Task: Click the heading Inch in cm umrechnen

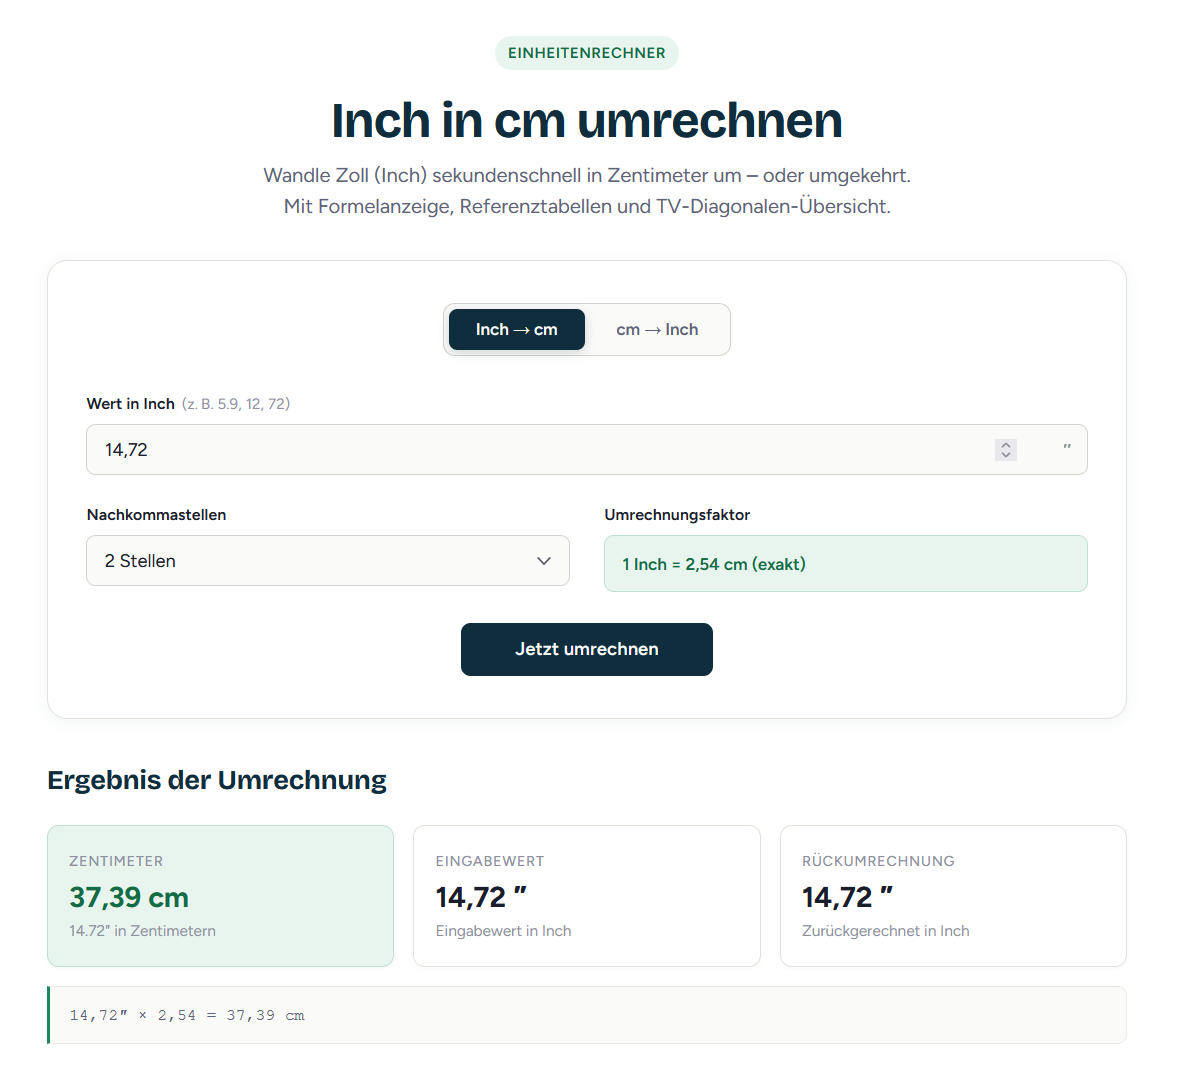Action: [586, 121]
